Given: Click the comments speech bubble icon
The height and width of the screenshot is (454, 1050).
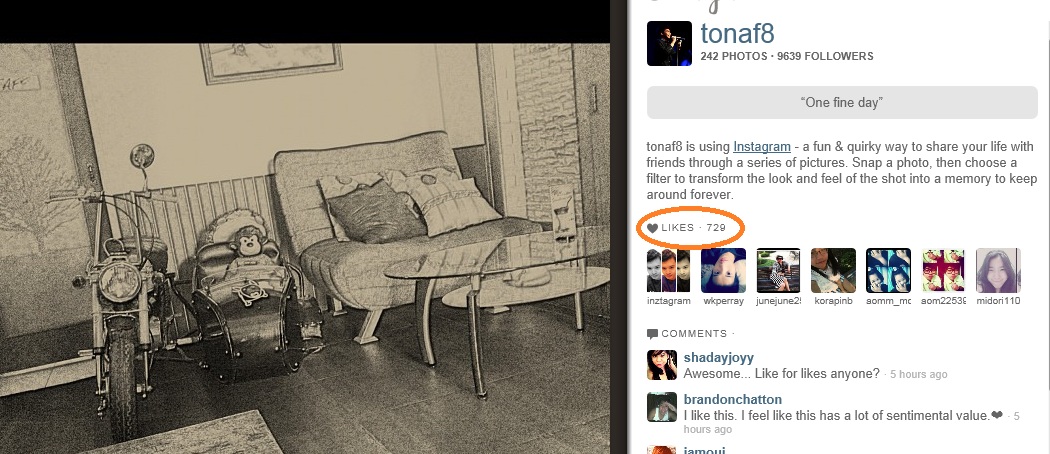Looking at the screenshot, I should click(x=653, y=334).
